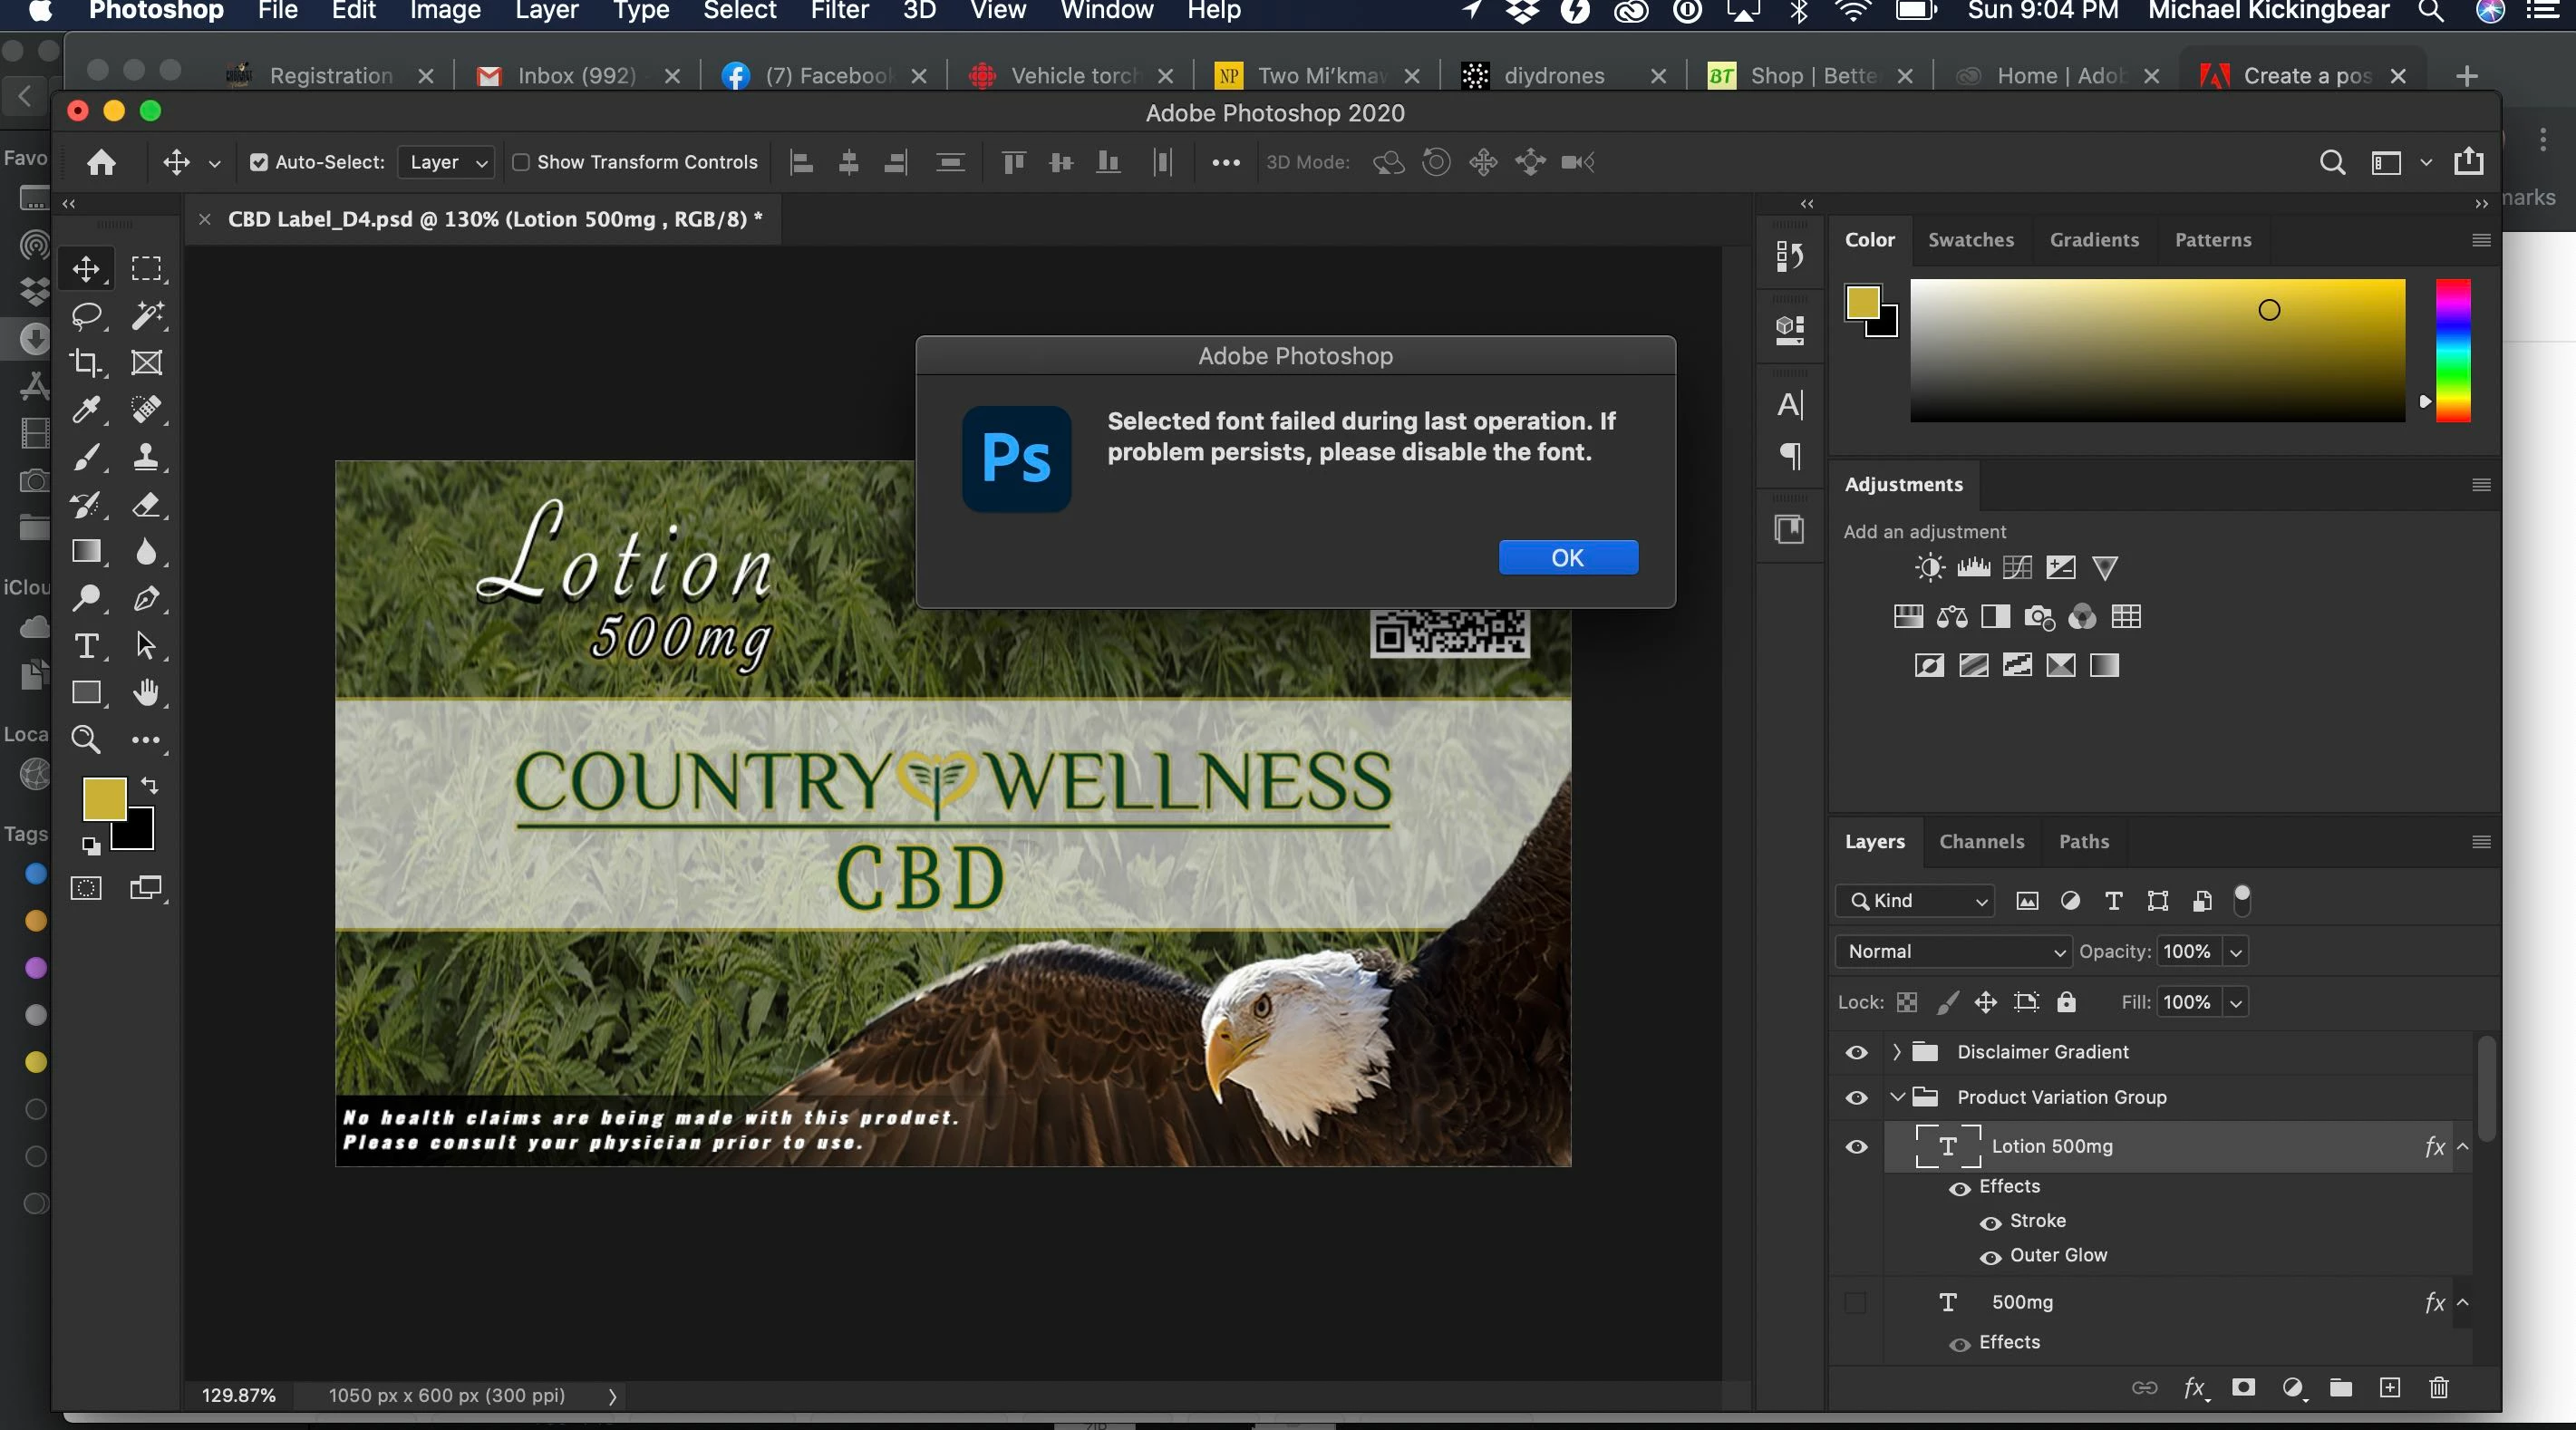Toggle the Auto-Select checkbox

coord(259,162)
